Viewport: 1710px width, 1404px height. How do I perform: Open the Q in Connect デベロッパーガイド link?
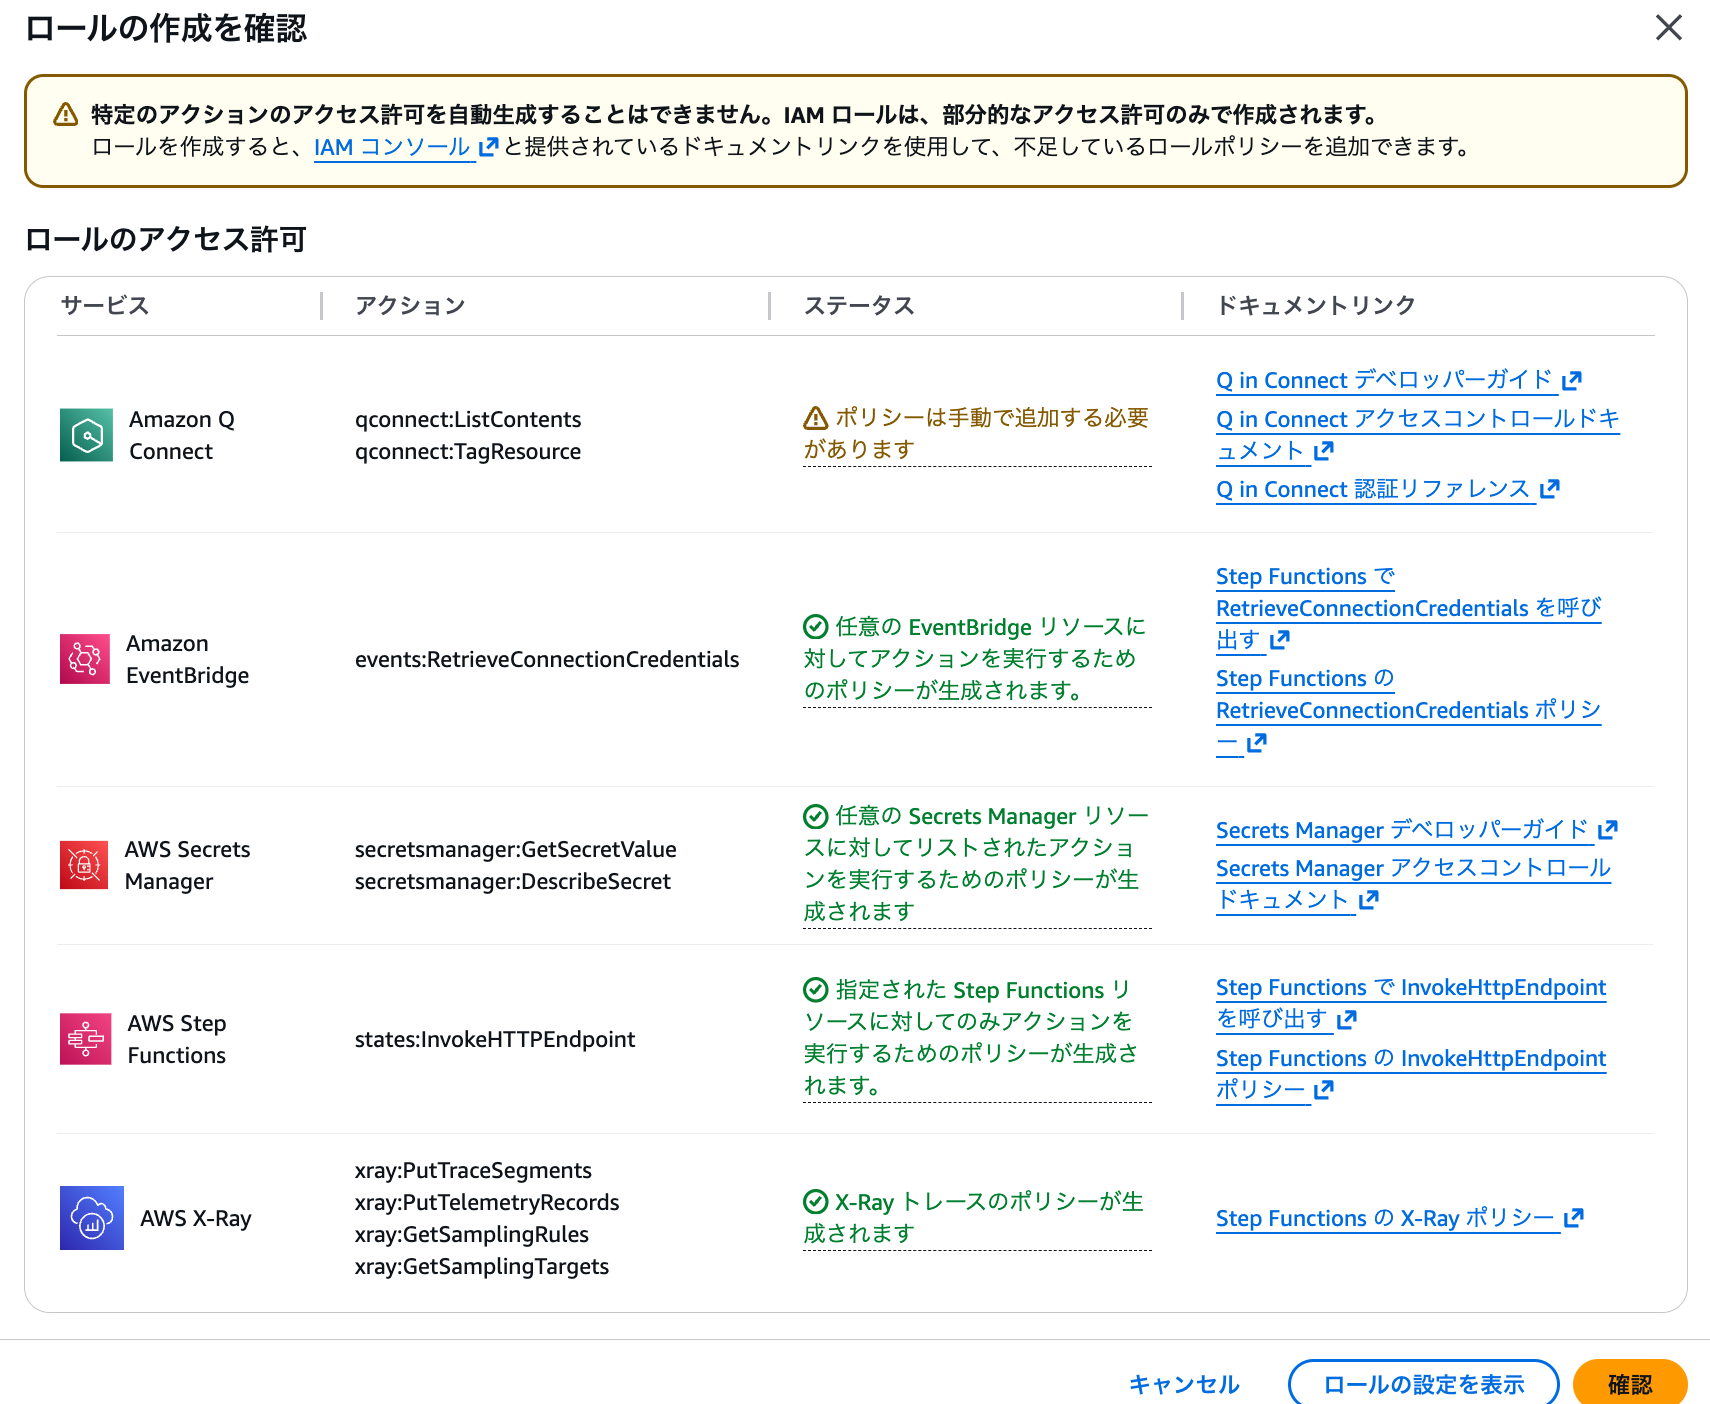1383,380
